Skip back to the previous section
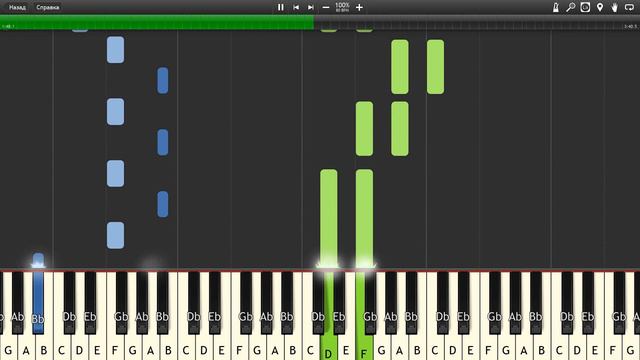Viewport: 640px width, 360px height. pos(296,7)
